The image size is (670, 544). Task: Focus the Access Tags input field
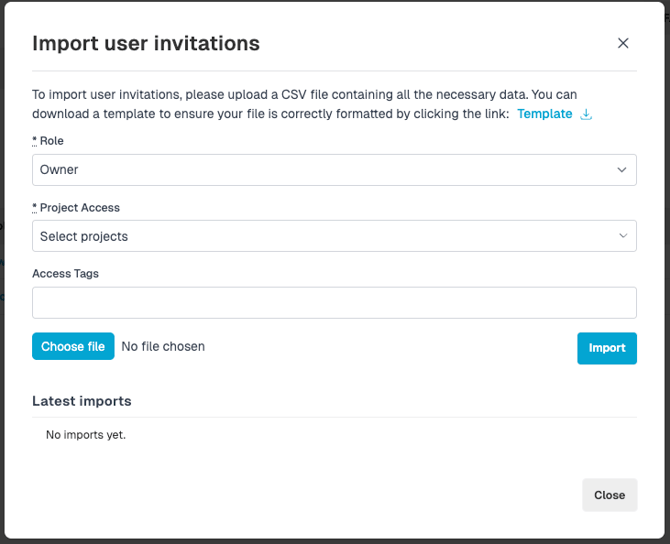click(x=334, y=303)
